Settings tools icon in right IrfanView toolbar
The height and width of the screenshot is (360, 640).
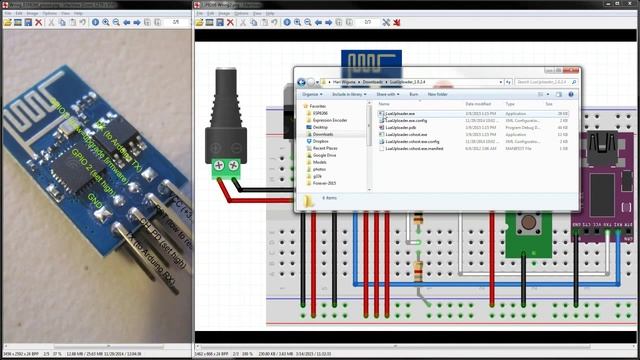386,22
